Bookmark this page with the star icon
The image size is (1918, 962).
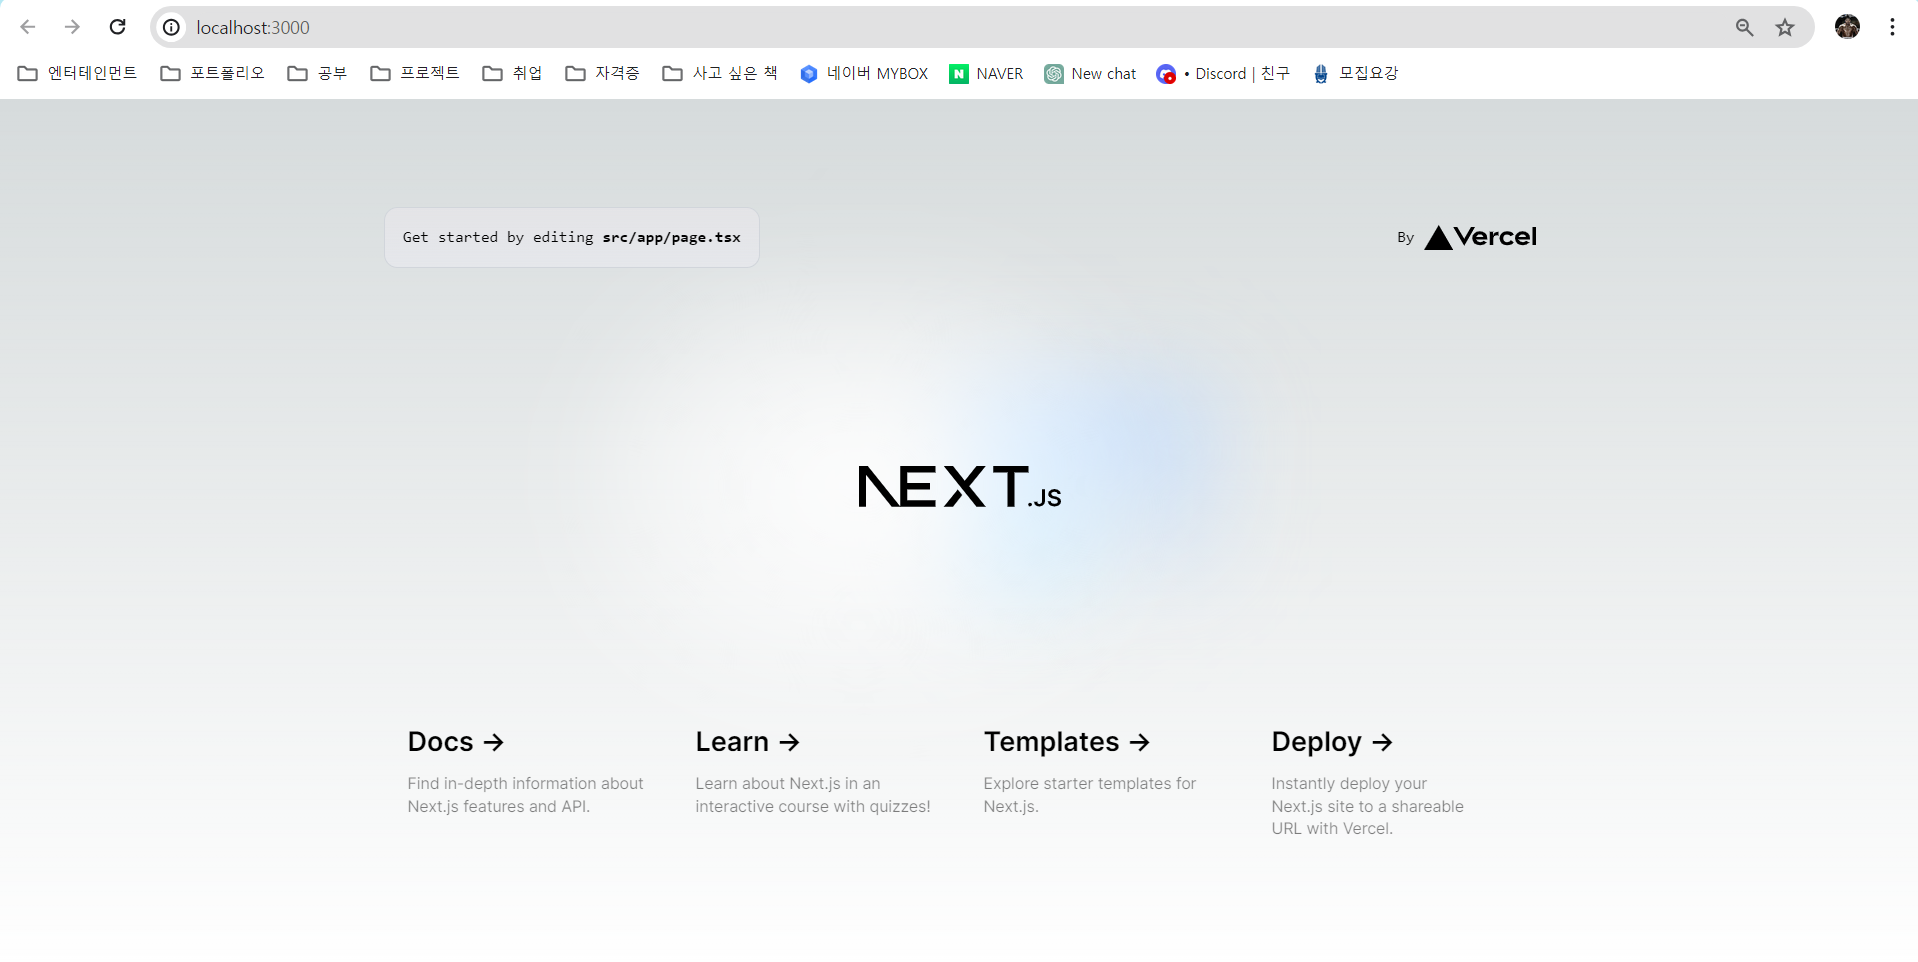click(x=1785, y=27)
